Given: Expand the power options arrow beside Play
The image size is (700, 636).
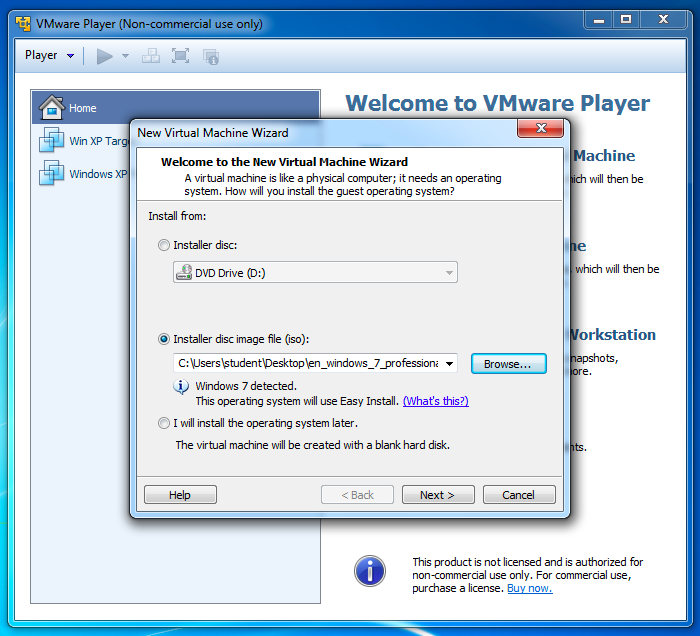Looking at the screenshot, I should click(125, 56).
